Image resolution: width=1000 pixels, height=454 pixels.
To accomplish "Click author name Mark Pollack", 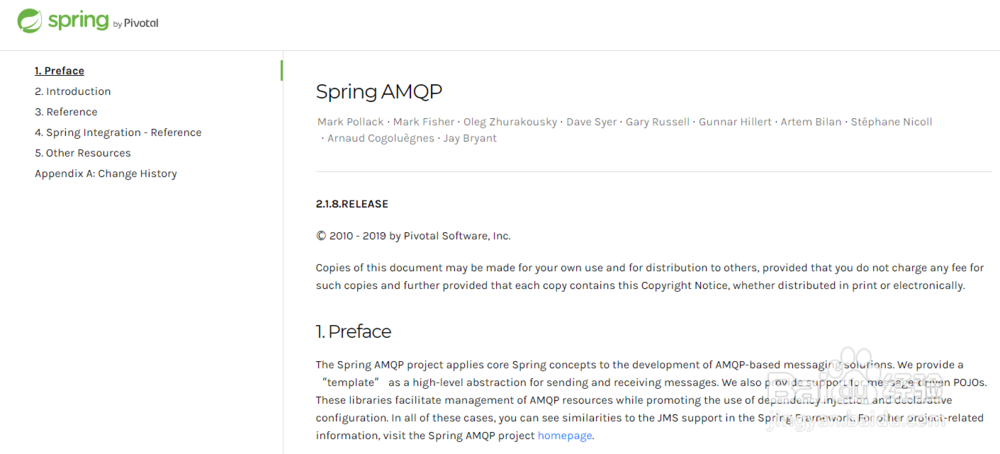I will coord(352,122).
